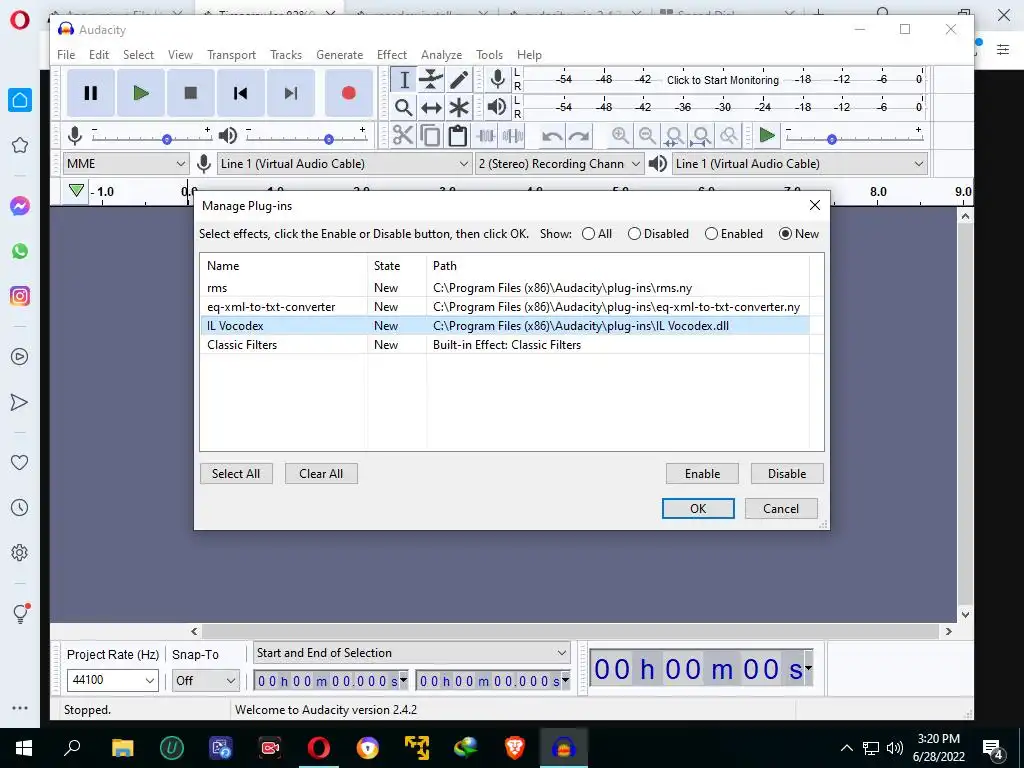Open Start and End of Selection dropdown
Viewport: 1024px width, 768px height.
[411, 653]
